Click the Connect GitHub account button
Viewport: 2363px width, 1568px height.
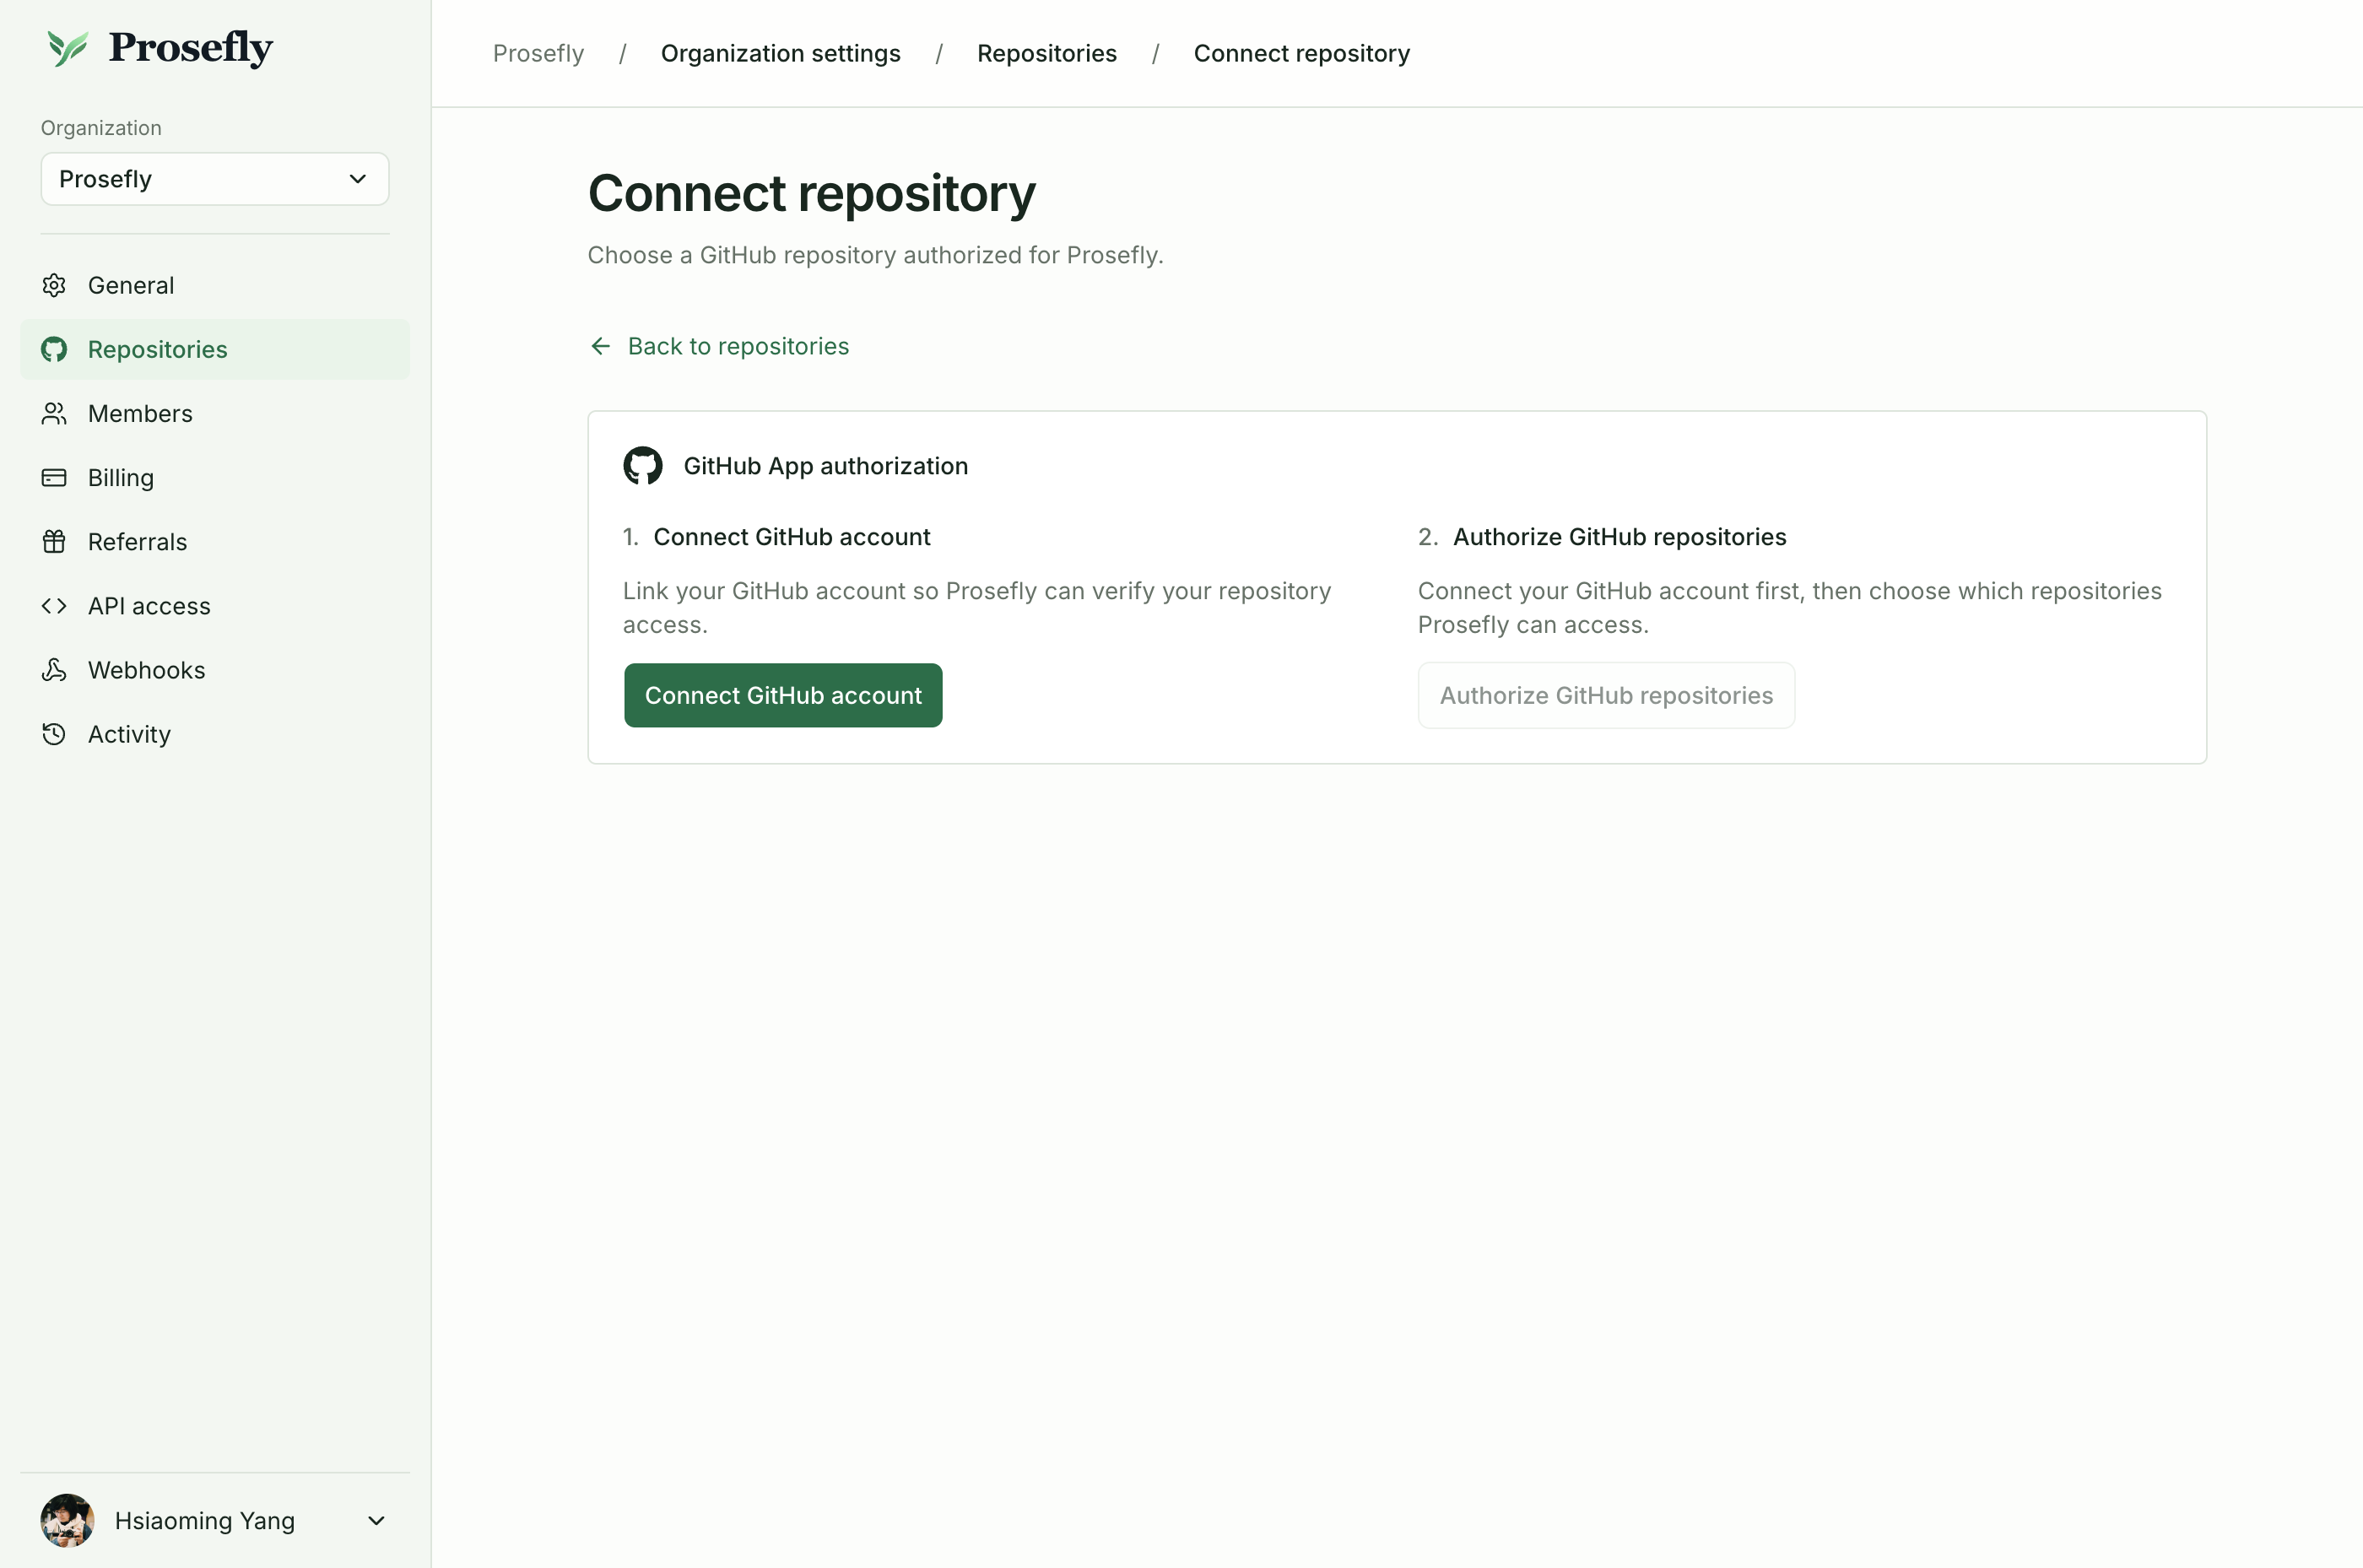pos(783,695)
